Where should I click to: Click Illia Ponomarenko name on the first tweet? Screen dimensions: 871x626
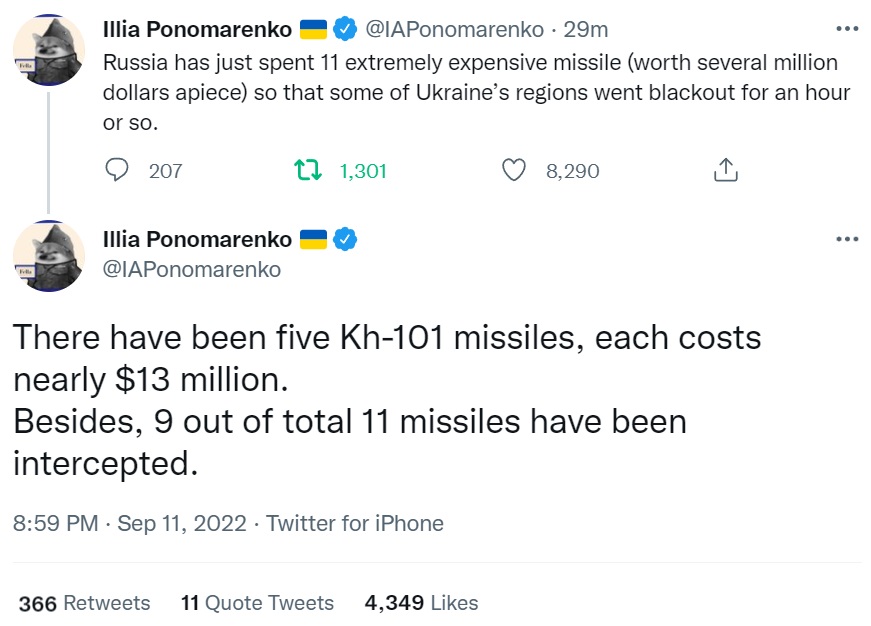(x=197, y=30)
